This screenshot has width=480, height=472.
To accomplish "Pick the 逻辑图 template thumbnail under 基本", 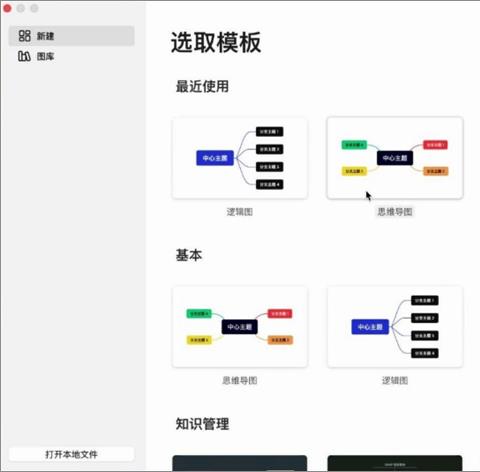I will [x=395, y=327].
